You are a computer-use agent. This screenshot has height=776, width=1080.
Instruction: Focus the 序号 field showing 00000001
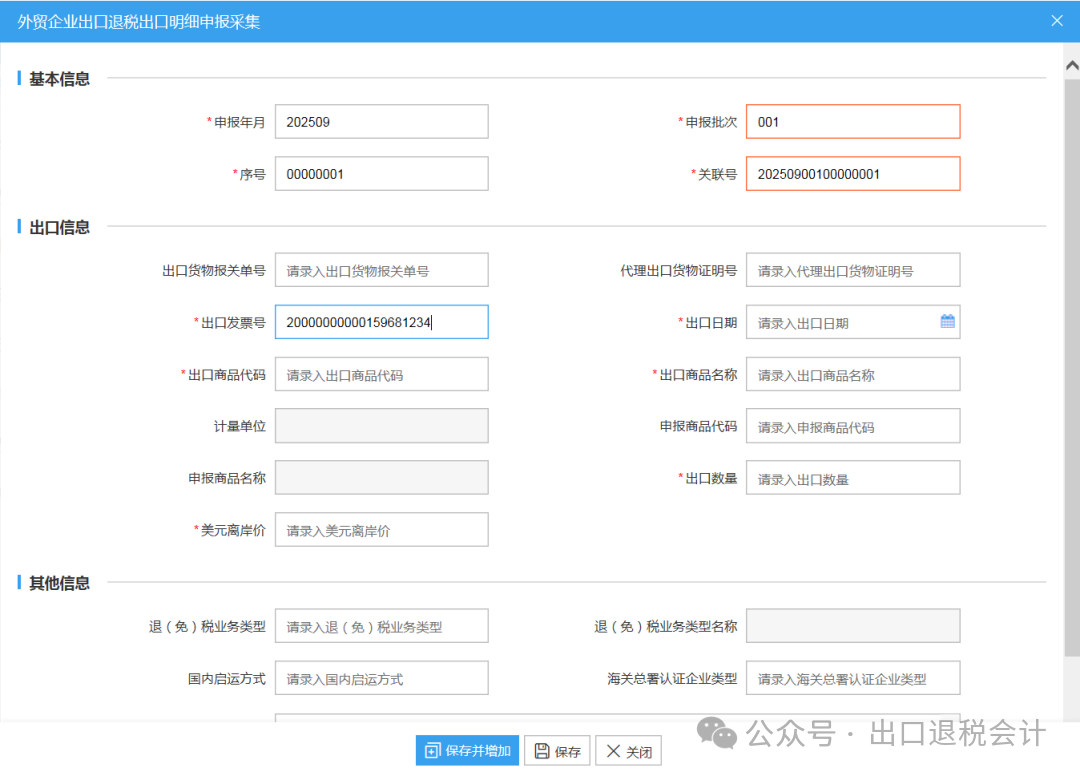click(381, 173)
